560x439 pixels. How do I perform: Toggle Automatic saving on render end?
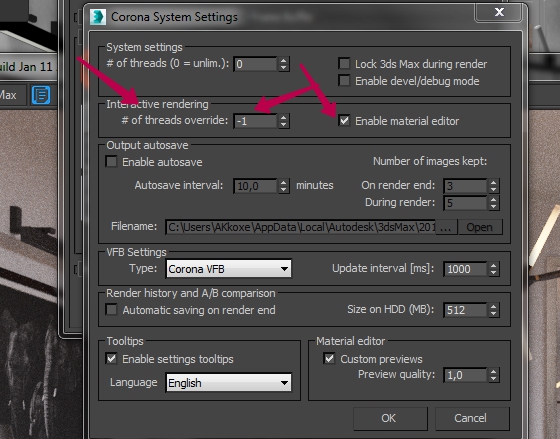tap(111, 309)
